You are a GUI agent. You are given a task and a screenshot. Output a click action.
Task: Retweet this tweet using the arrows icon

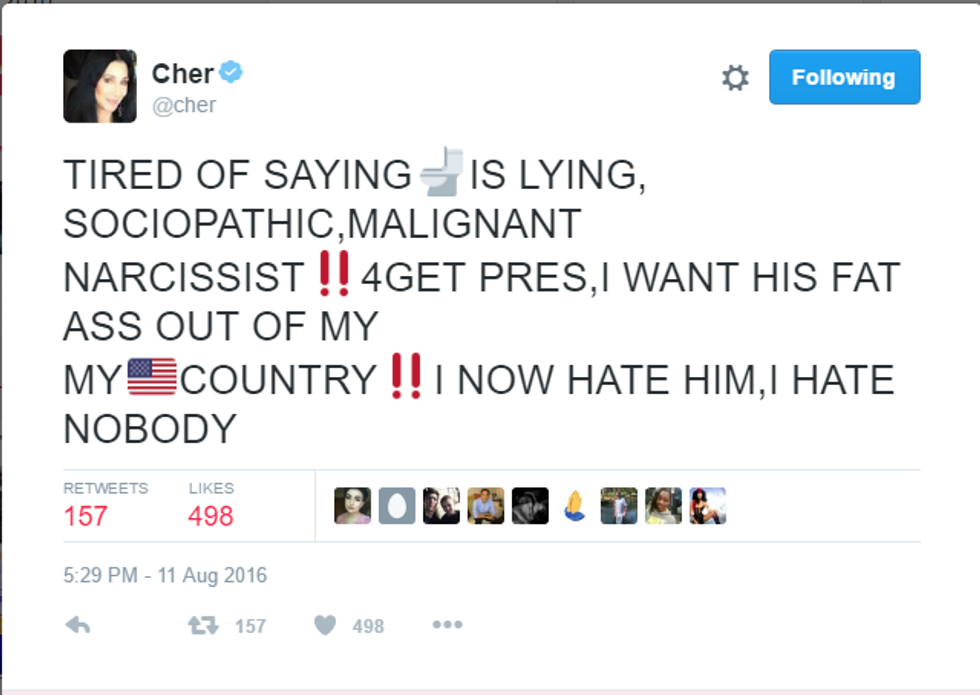coord(204,625)
